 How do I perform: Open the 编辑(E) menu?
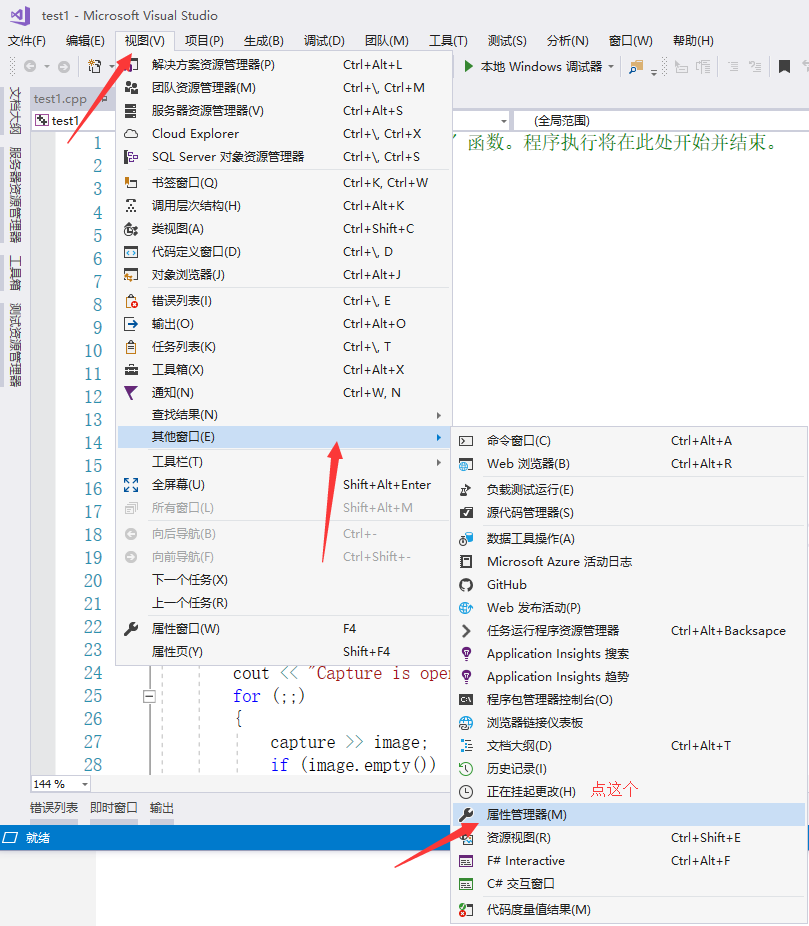point(85,41)
